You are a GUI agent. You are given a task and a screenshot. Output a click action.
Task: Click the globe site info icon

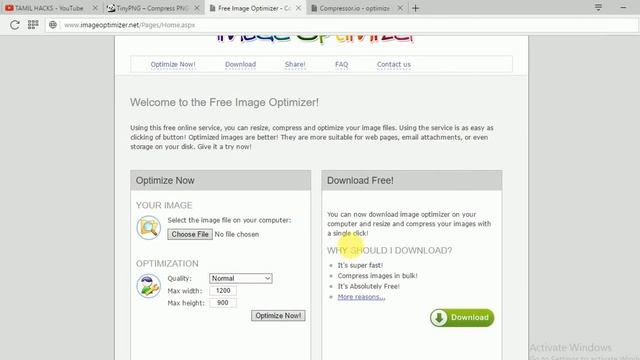53,25
